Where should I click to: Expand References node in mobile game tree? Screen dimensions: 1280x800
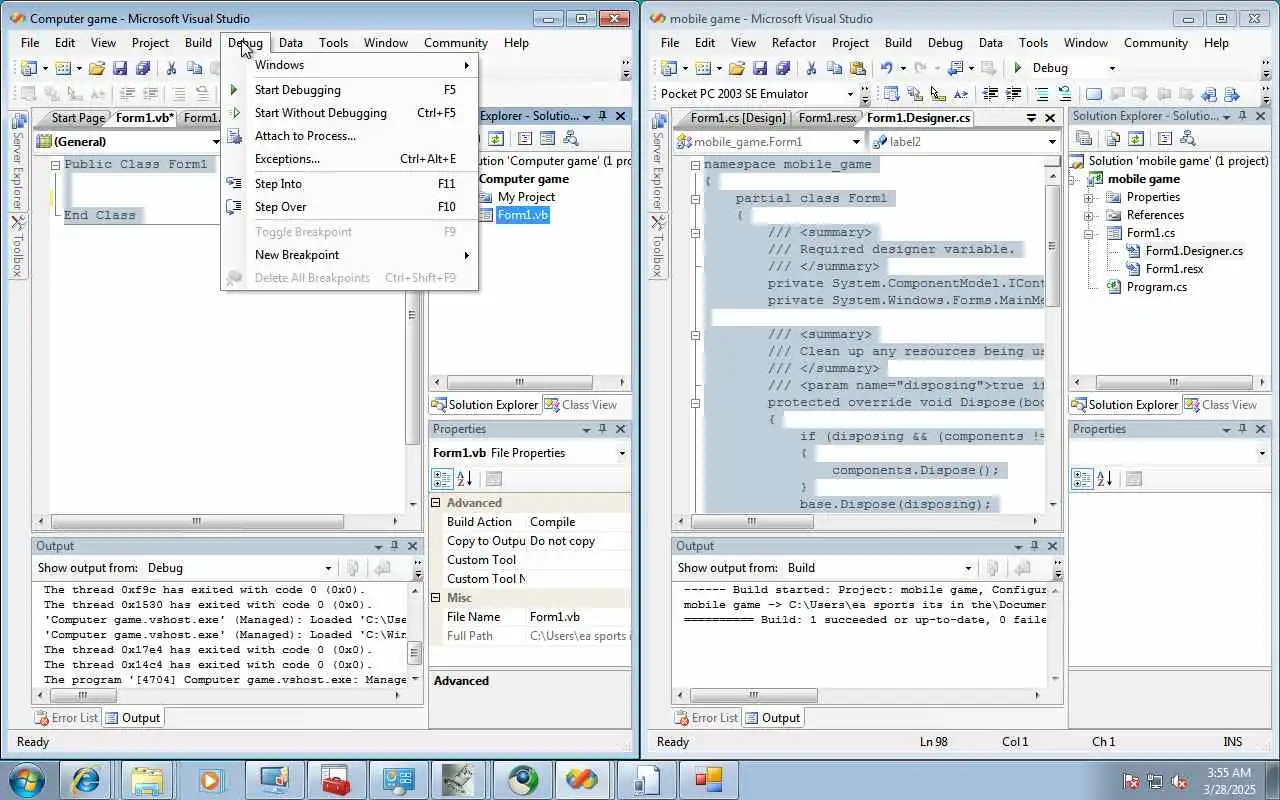pyautogui.click(x=1088, y=215)
